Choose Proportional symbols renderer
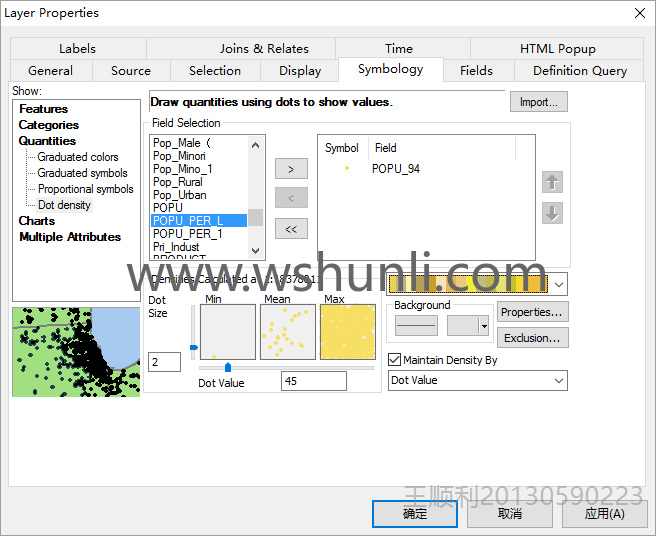 click(86, 189)
